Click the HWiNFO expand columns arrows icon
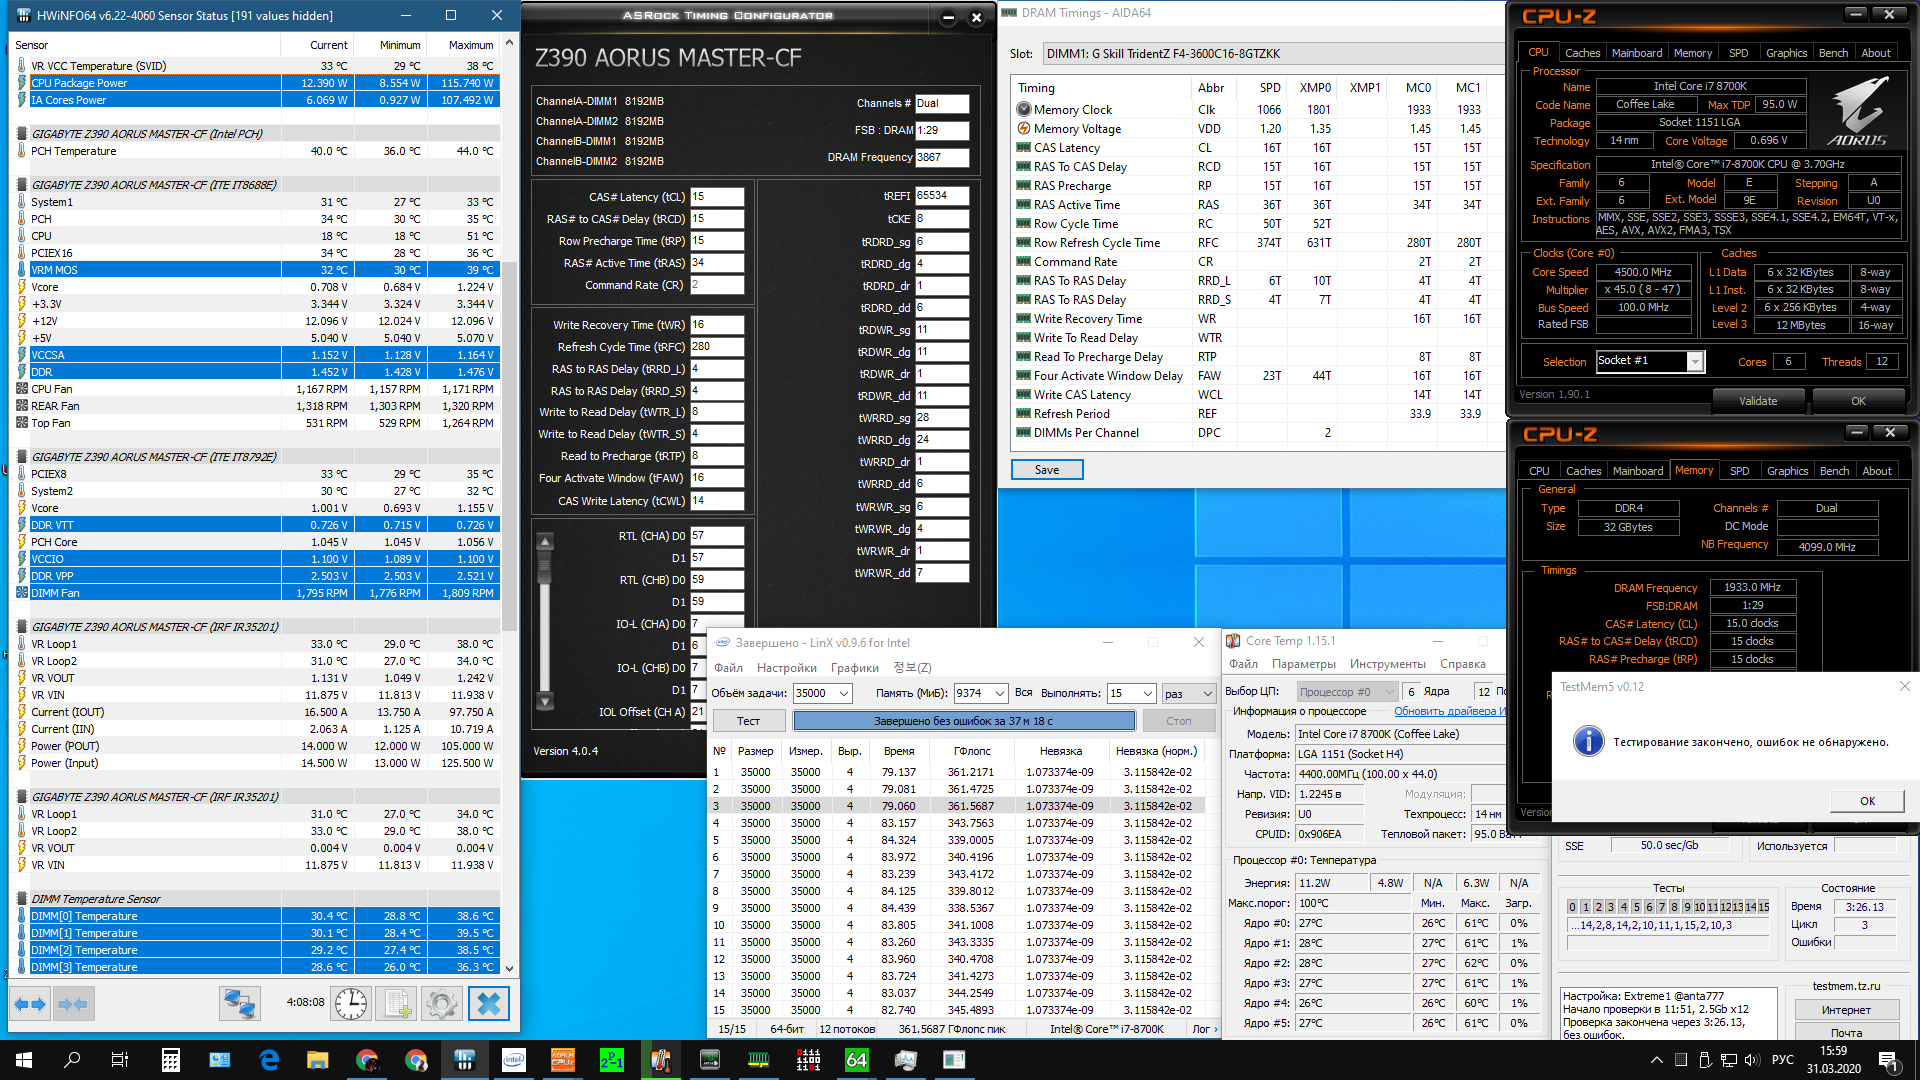1920x1080 pixels. (x=30, y=1004)
